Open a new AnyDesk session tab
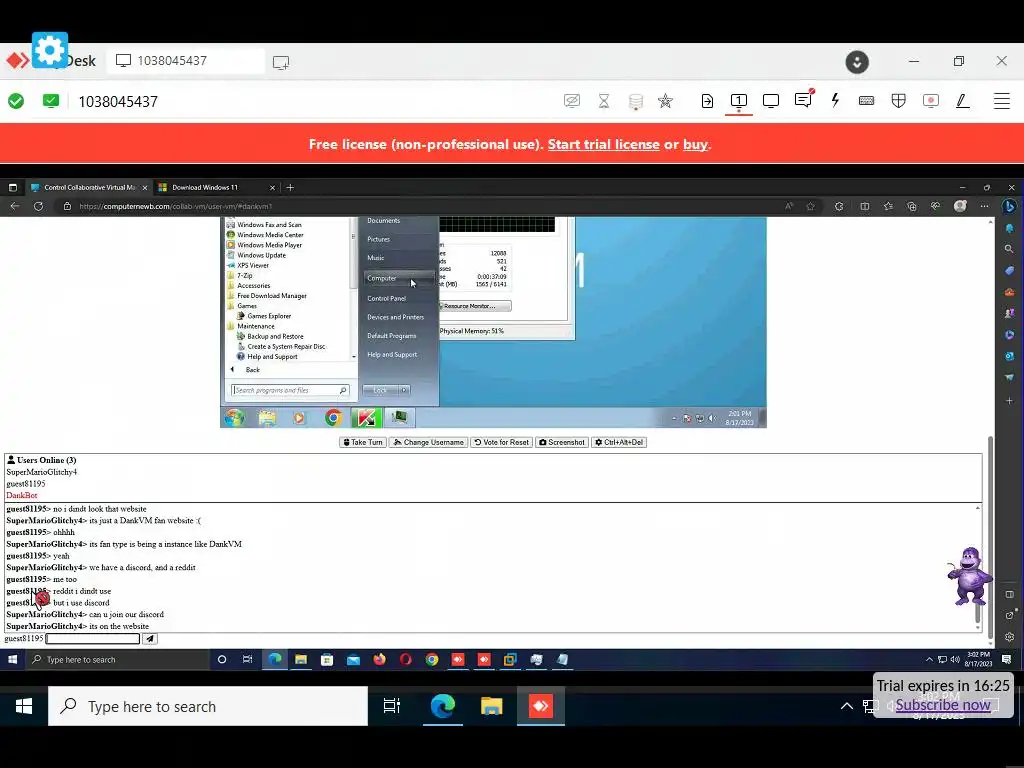Screen dimensions: 1024x768 click(281, 62)
